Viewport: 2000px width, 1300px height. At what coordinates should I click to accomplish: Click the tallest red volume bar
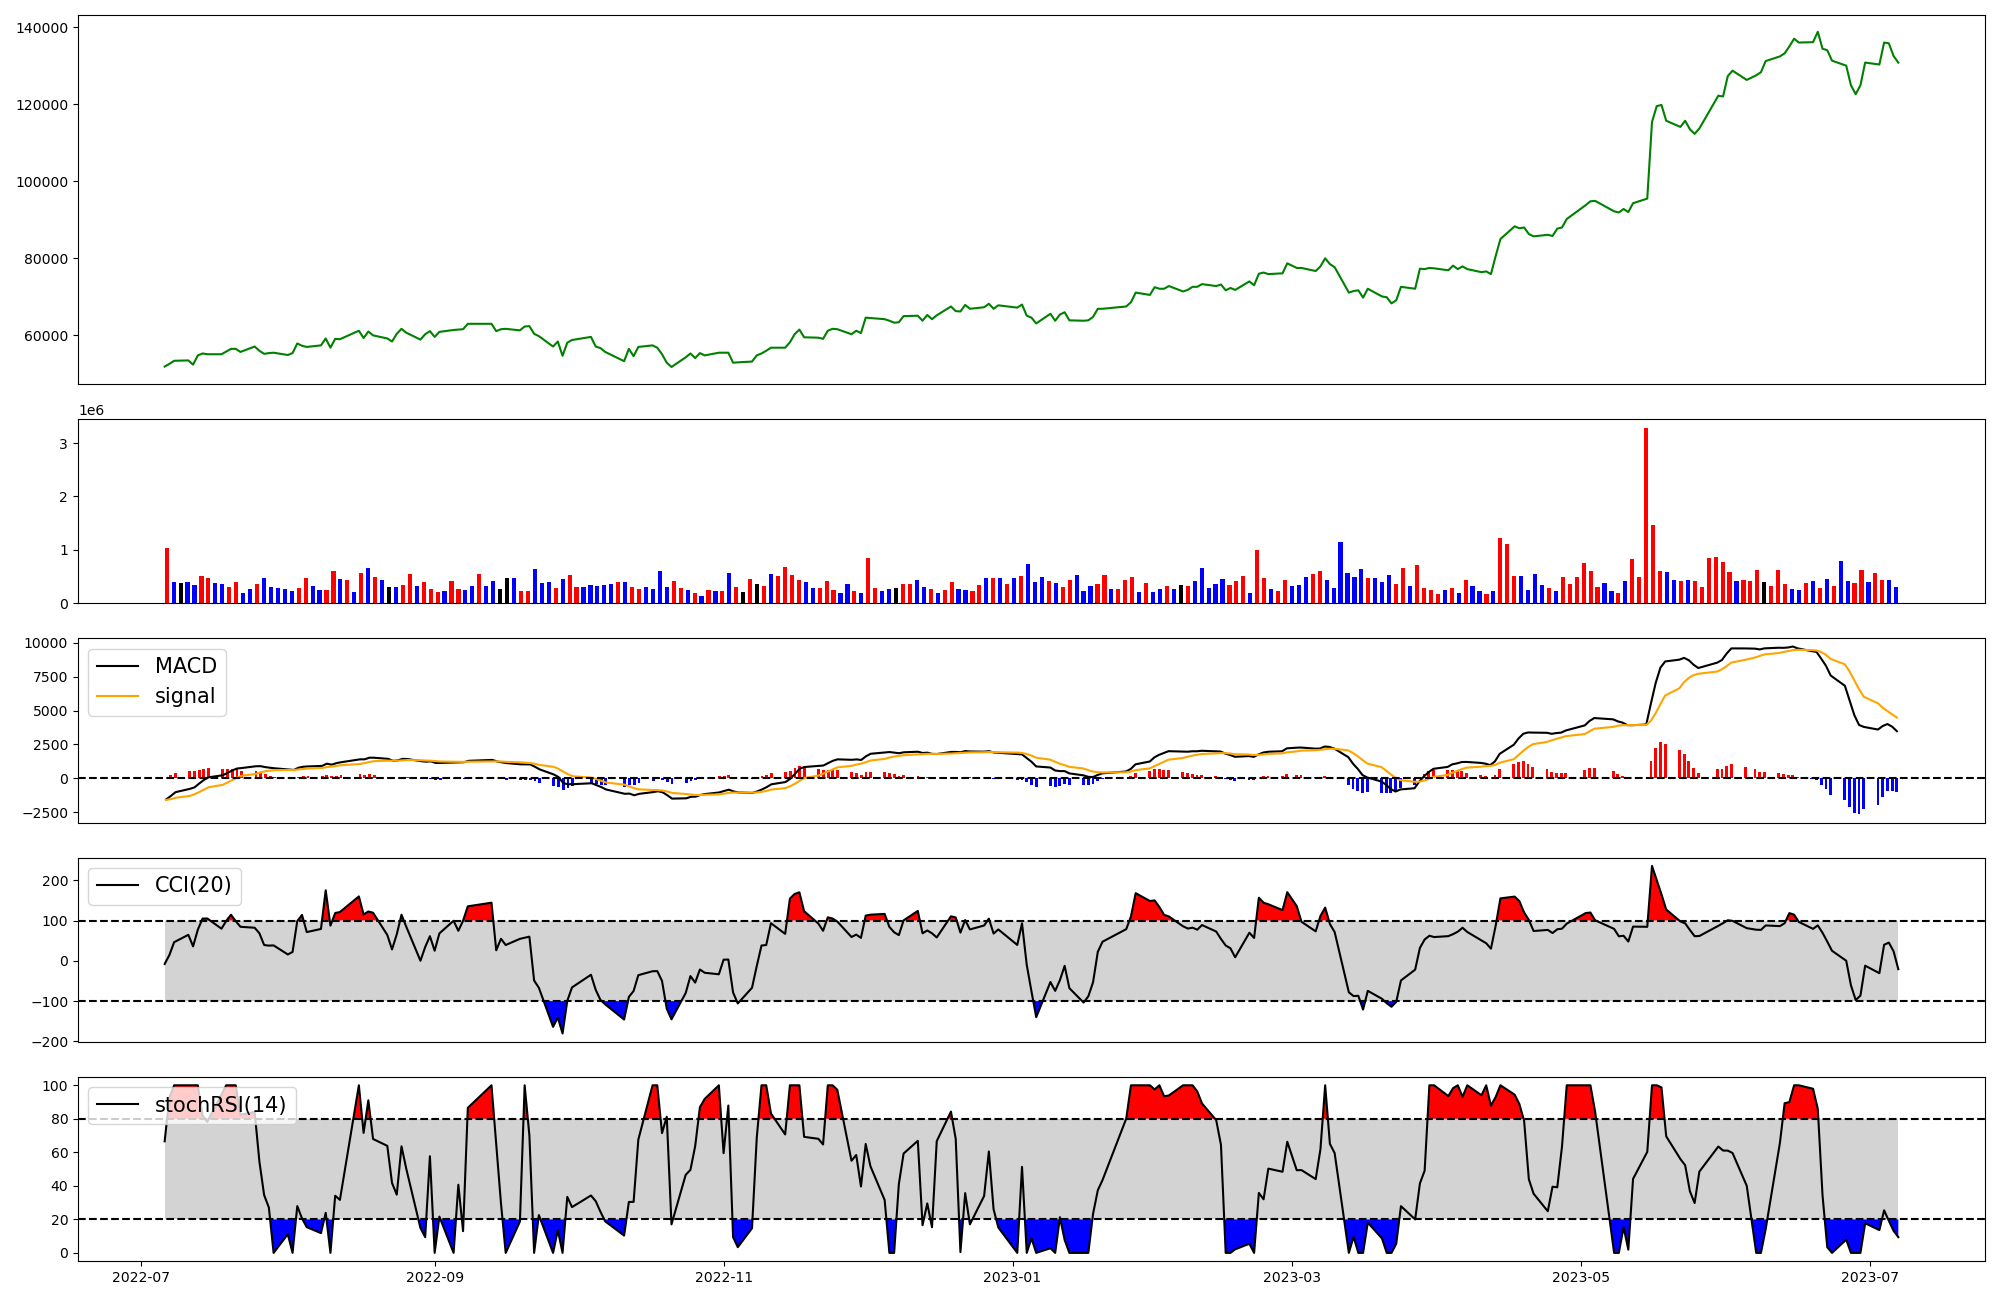coord(1646,515)
